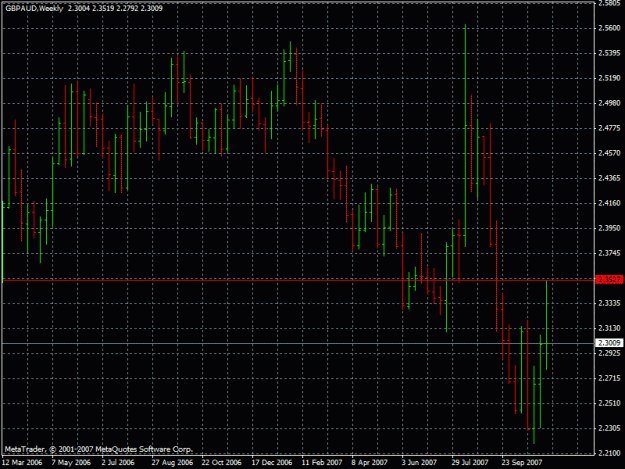Click the 2.3335 price scale value

pyautogui.click(x=609, y=303)
